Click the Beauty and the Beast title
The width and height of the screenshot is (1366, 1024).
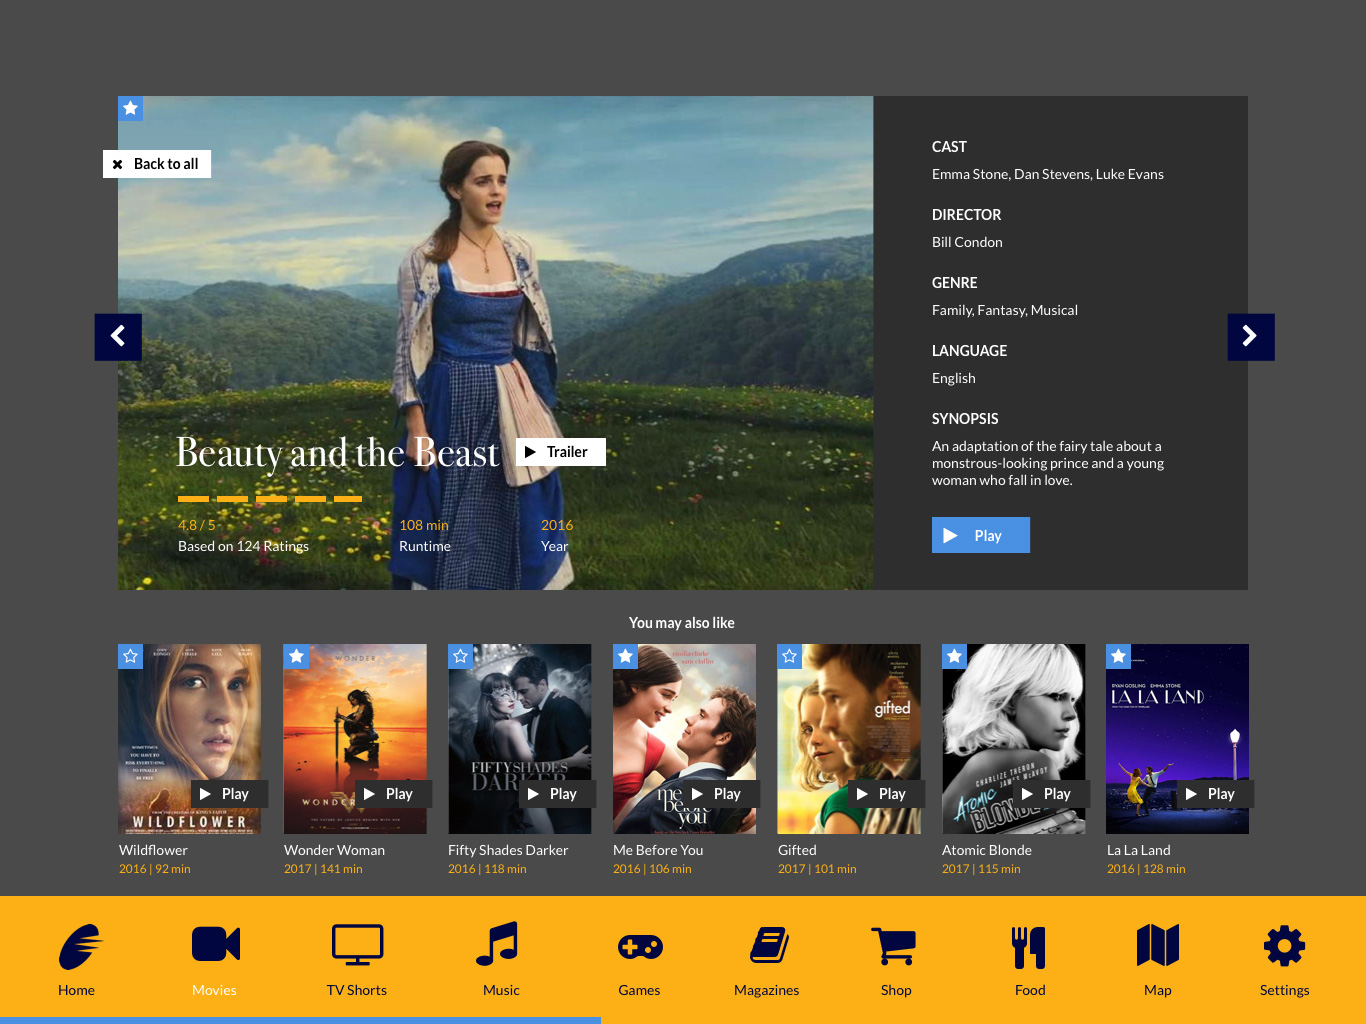337,453
